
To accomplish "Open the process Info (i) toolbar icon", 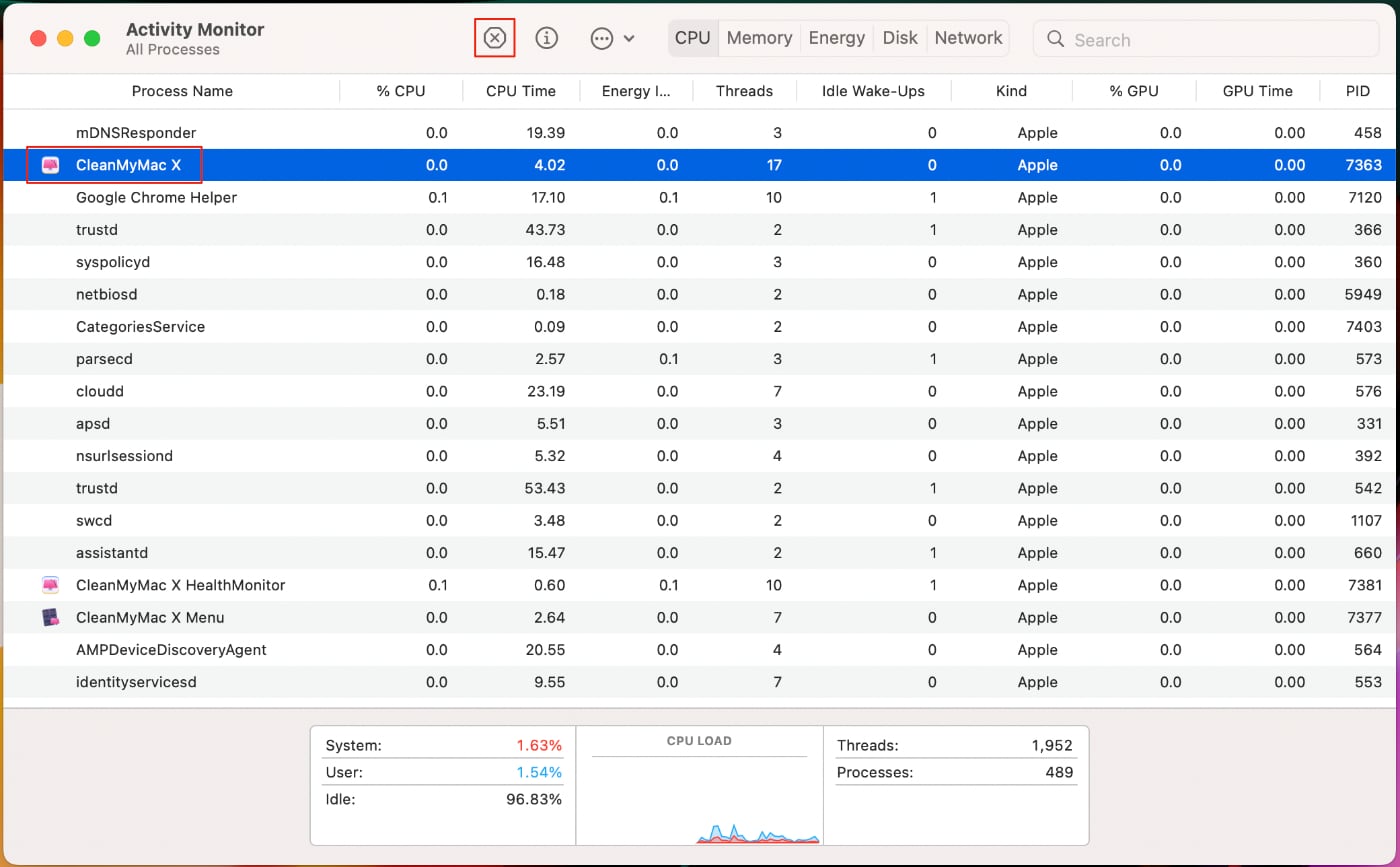I will (546, 38).
